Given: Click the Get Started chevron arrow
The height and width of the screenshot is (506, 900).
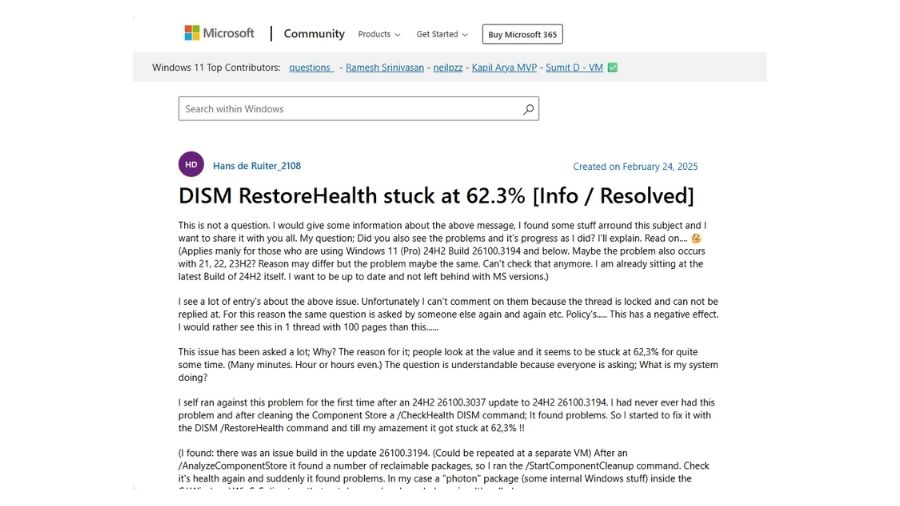Looking at the screenshot, I should (x=465, y=35).
